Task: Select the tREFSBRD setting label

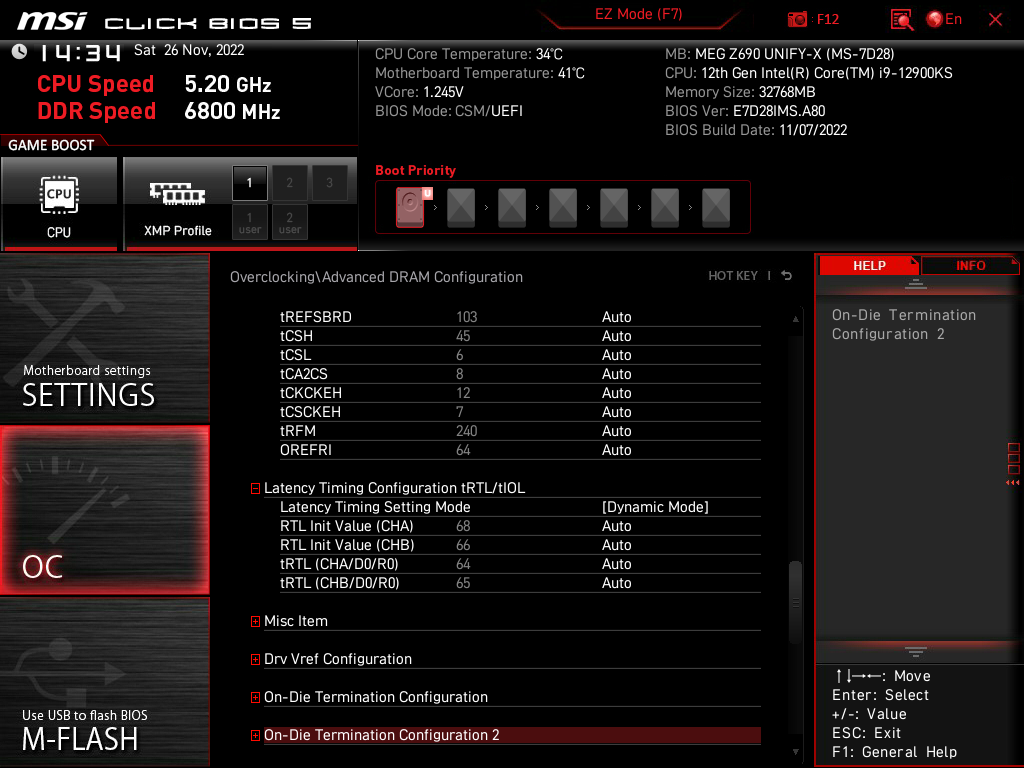Action: tap(315, 317)
